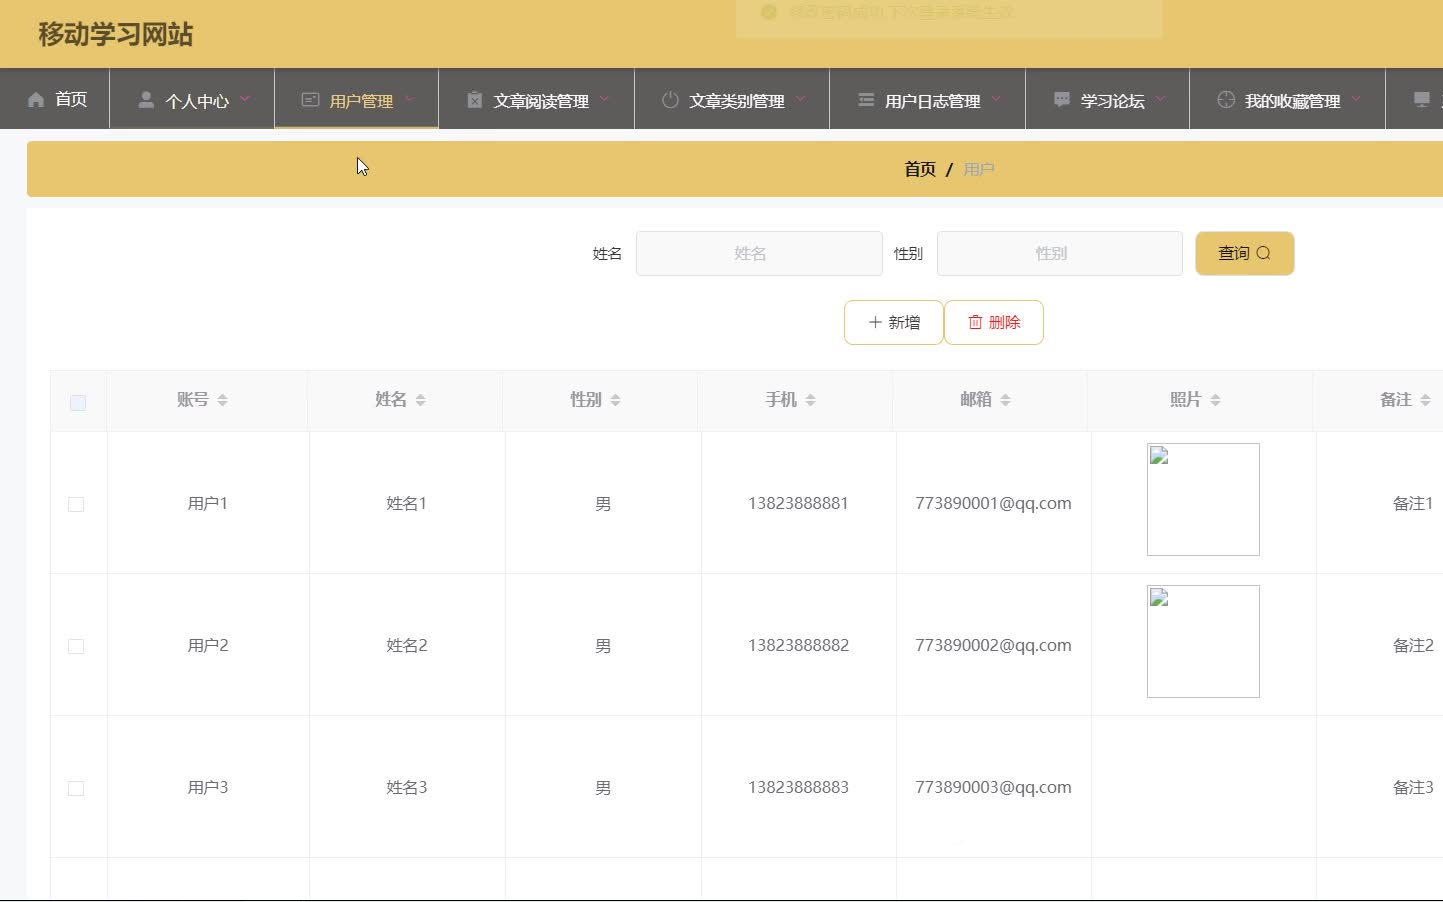Open the 学习论坛 menu
The width and height of the screenshot is (1443, 902).
tap(1108, 99)
